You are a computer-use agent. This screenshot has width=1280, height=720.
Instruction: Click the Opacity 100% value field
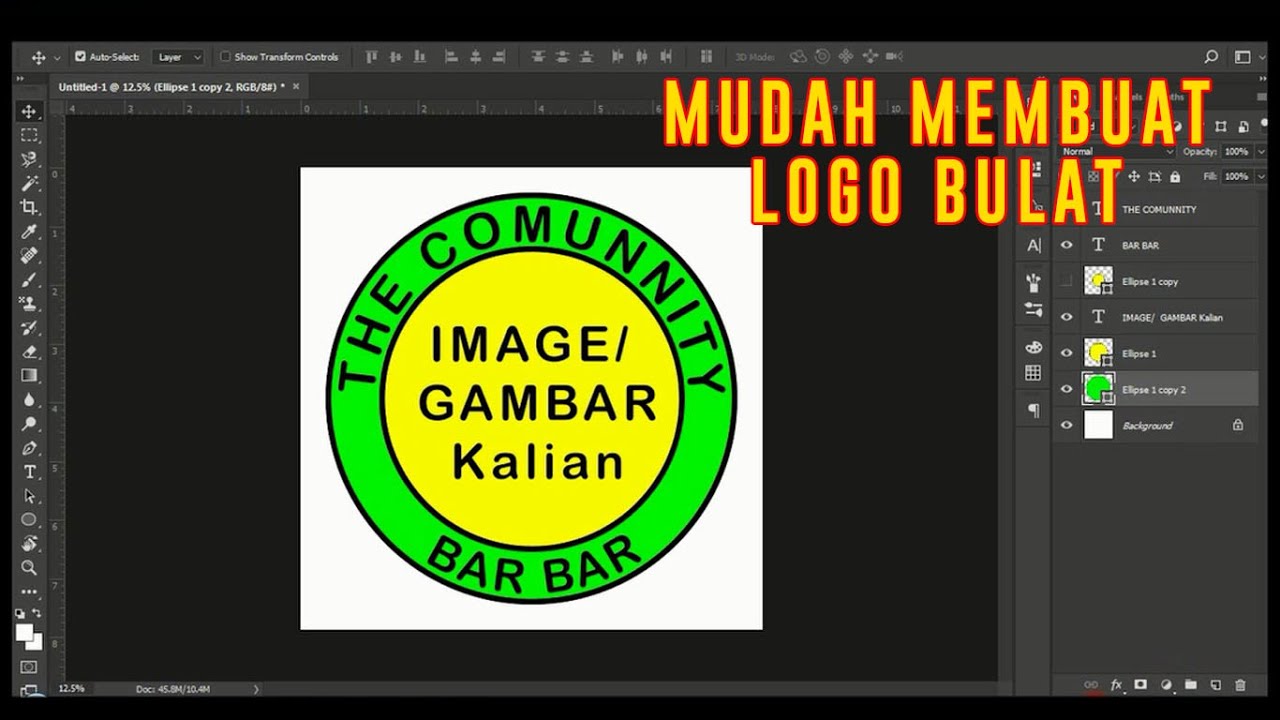(1236, 152)
